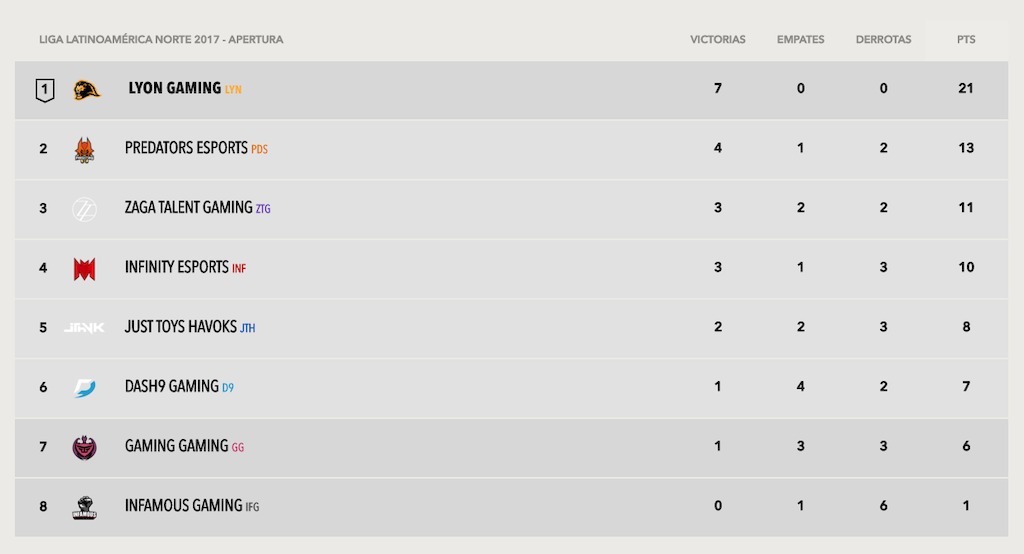Click the red Infinity Esports logo
1024x554 pixels.
click(x=84, y=269)
